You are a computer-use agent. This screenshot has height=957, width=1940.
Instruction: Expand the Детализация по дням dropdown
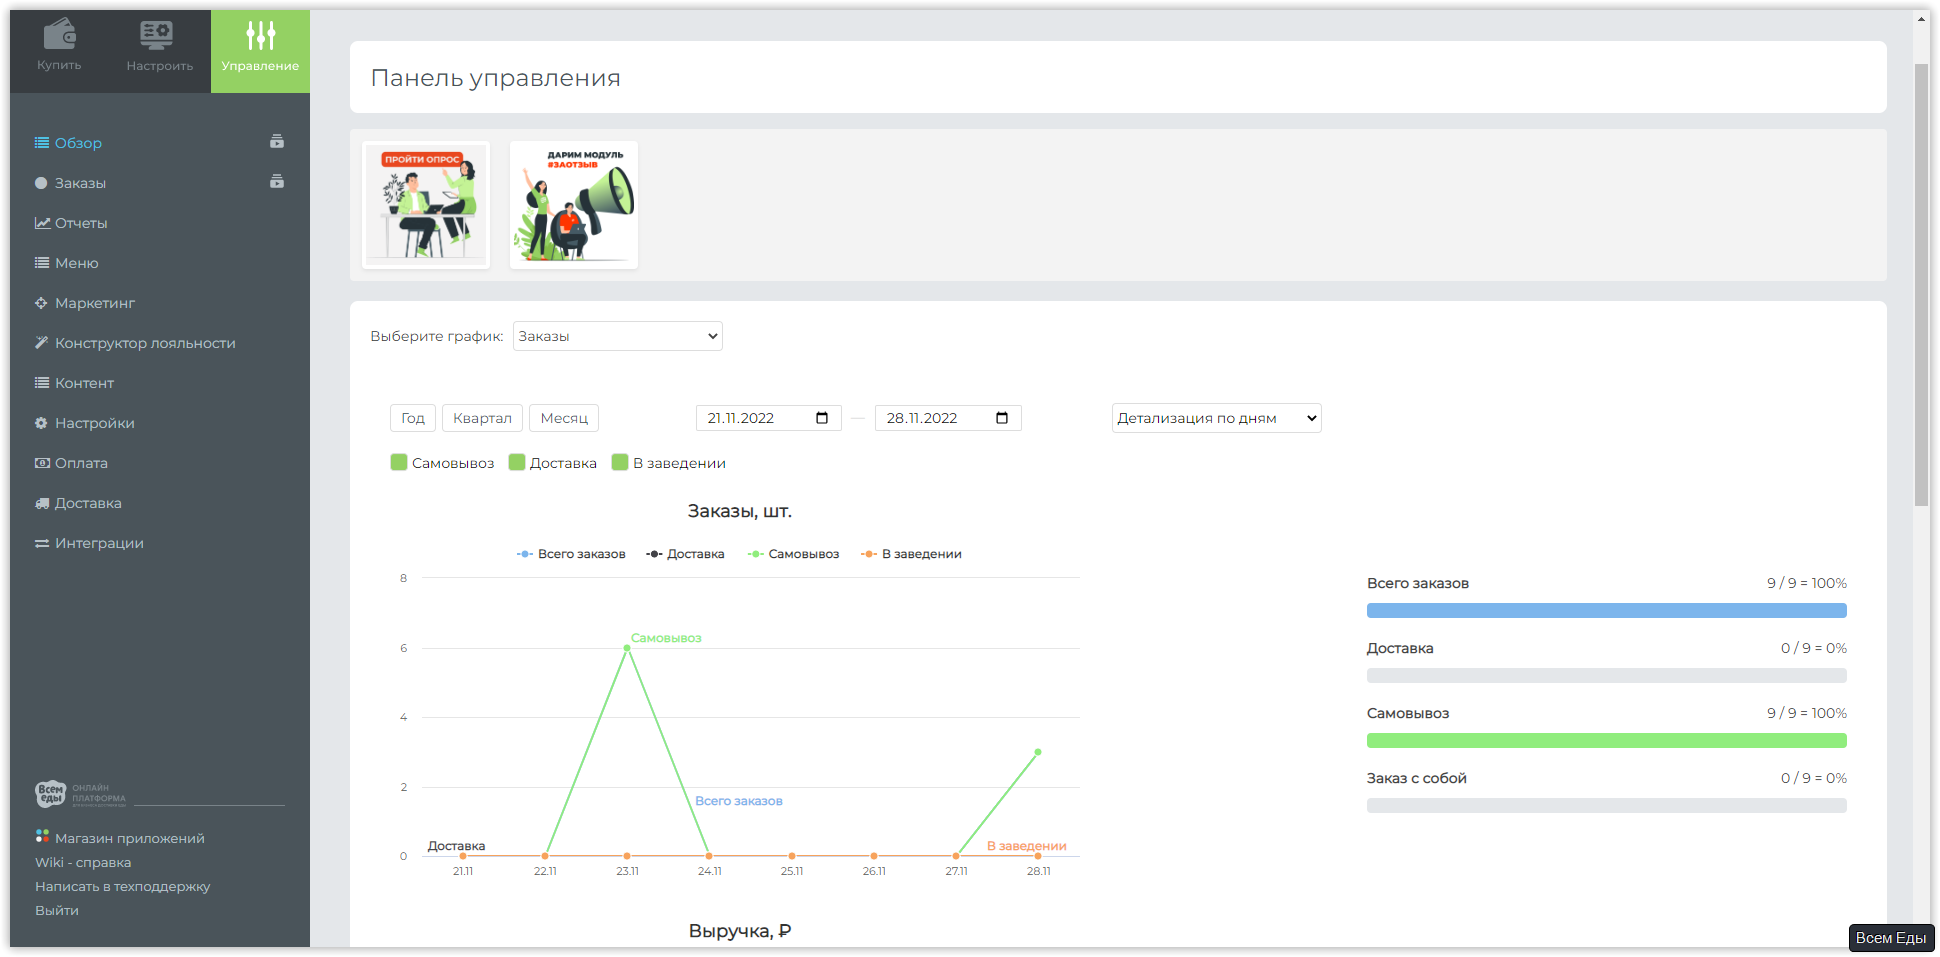1216,418
